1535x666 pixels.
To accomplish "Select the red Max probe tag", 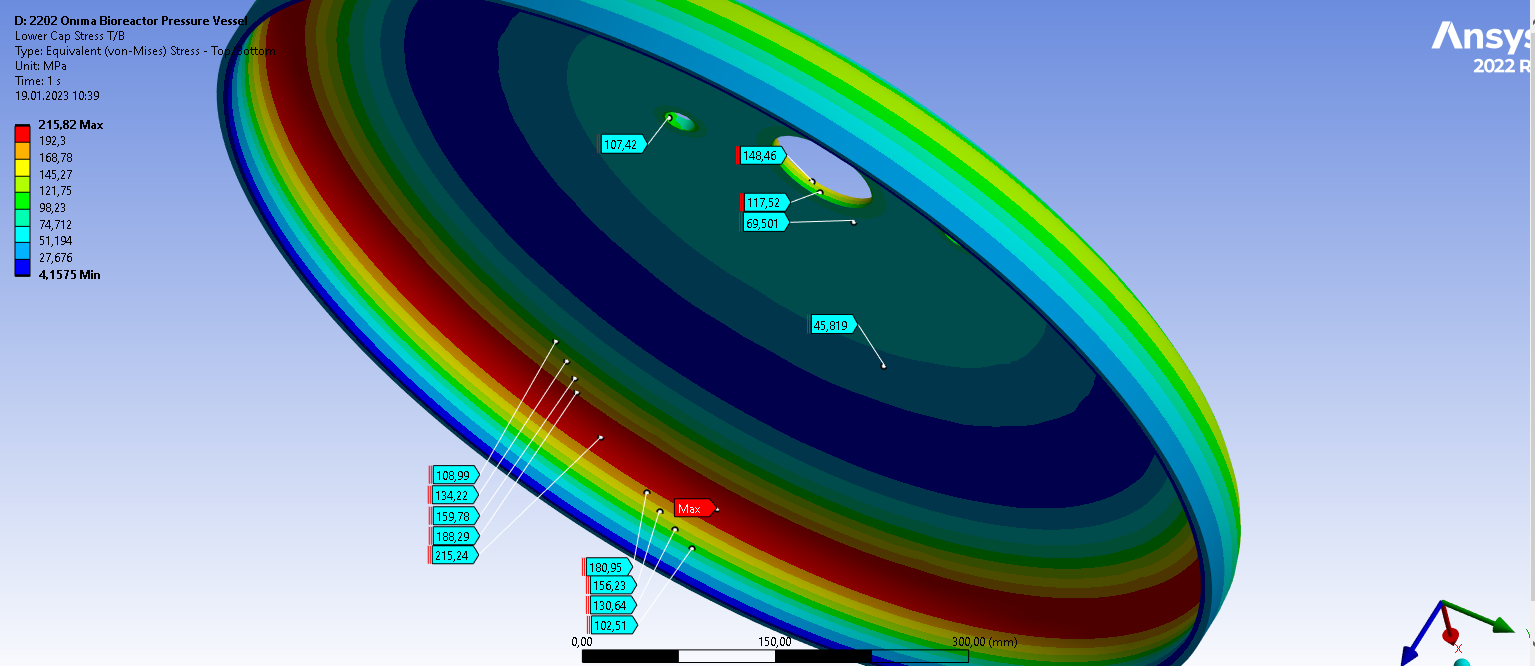I will (x=693, y=508).
